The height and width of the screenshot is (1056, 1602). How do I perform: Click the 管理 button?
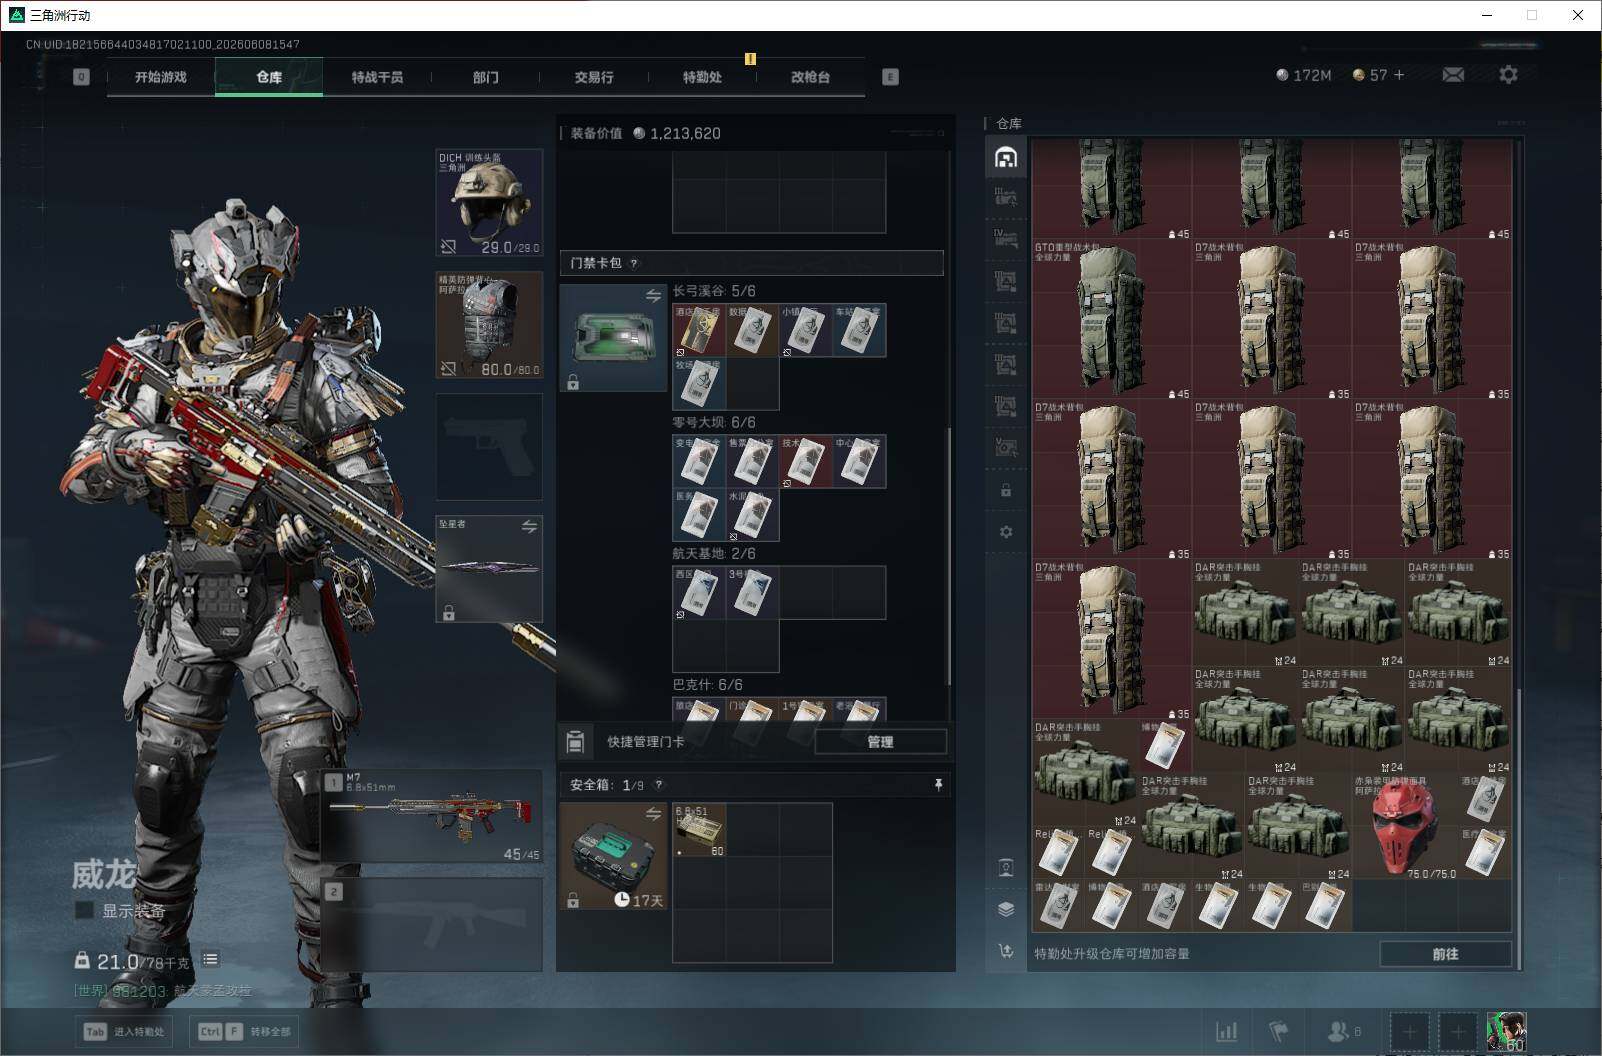coord(880,742)
